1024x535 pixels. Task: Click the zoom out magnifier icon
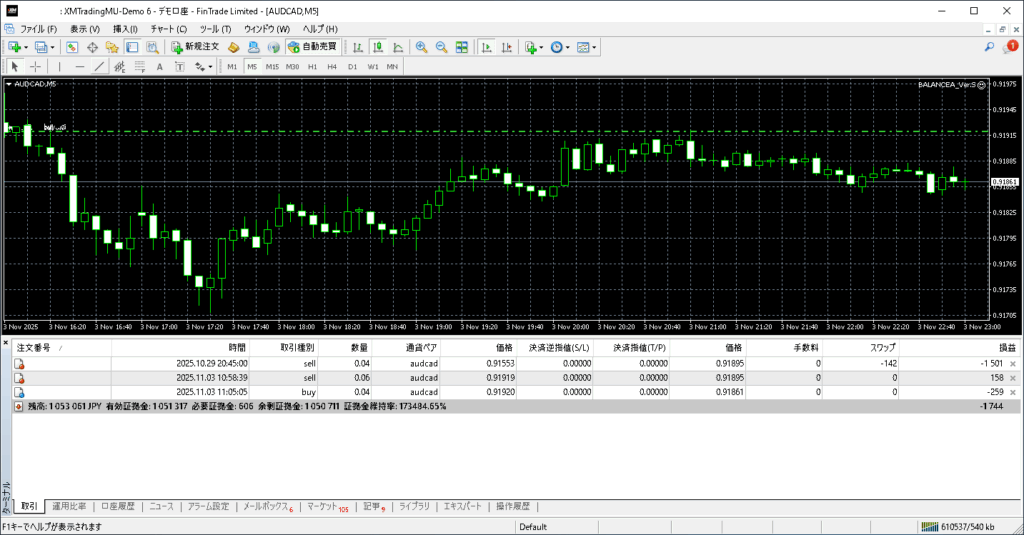pos(441,47)
